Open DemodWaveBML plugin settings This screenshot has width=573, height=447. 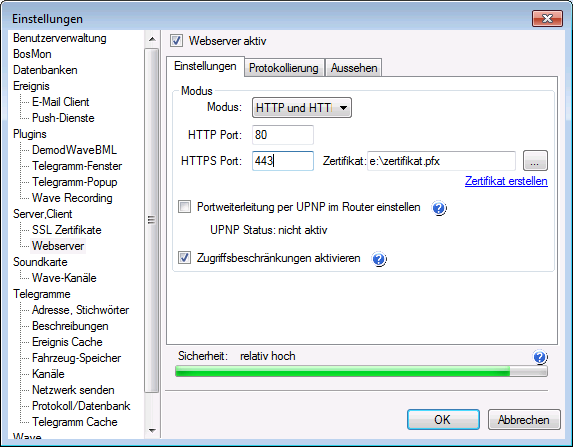[x=74, y=150]
